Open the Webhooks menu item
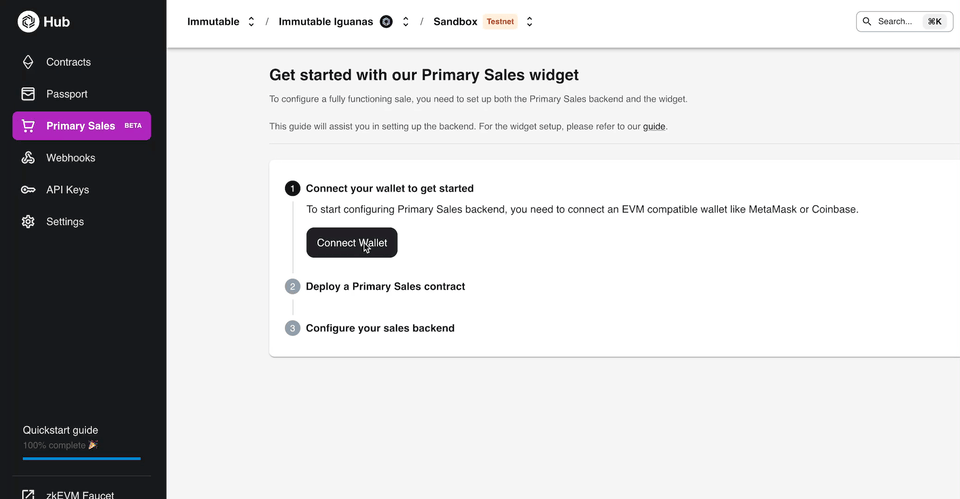 pyautogui.click(x=68, y=158)
